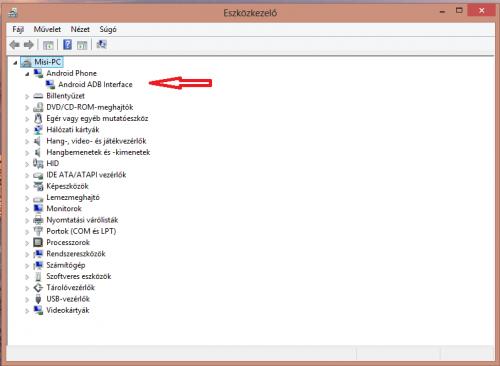Open the Nézet menu

tap(80, 29)
